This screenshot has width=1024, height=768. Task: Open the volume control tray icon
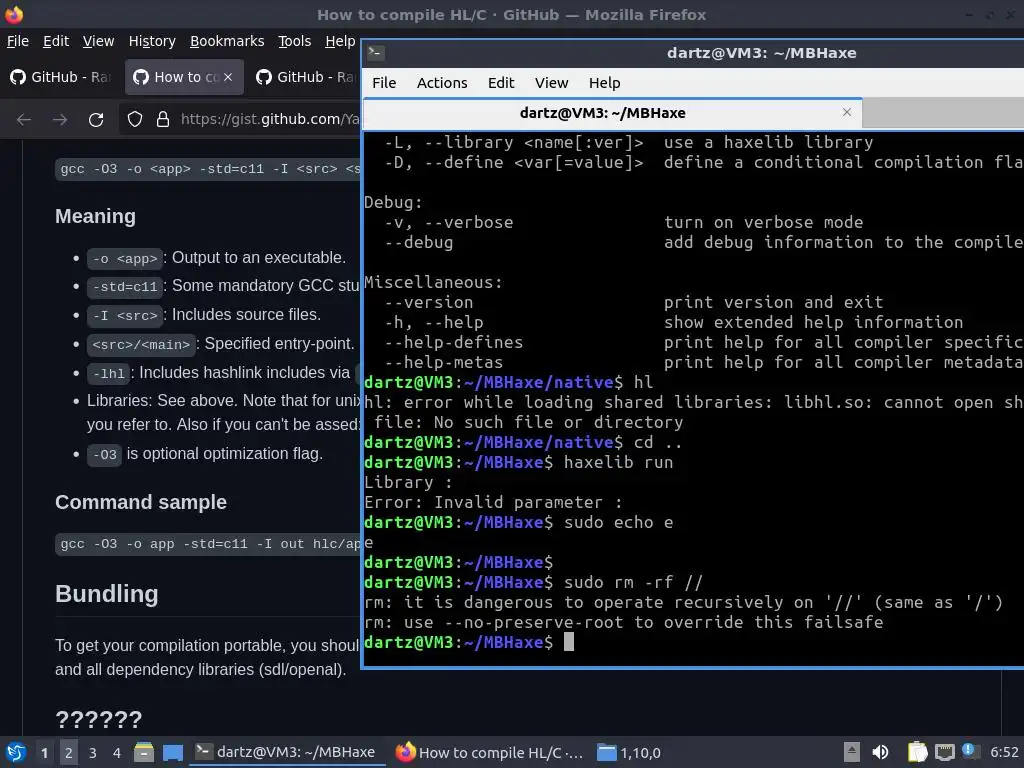(880, 752)
